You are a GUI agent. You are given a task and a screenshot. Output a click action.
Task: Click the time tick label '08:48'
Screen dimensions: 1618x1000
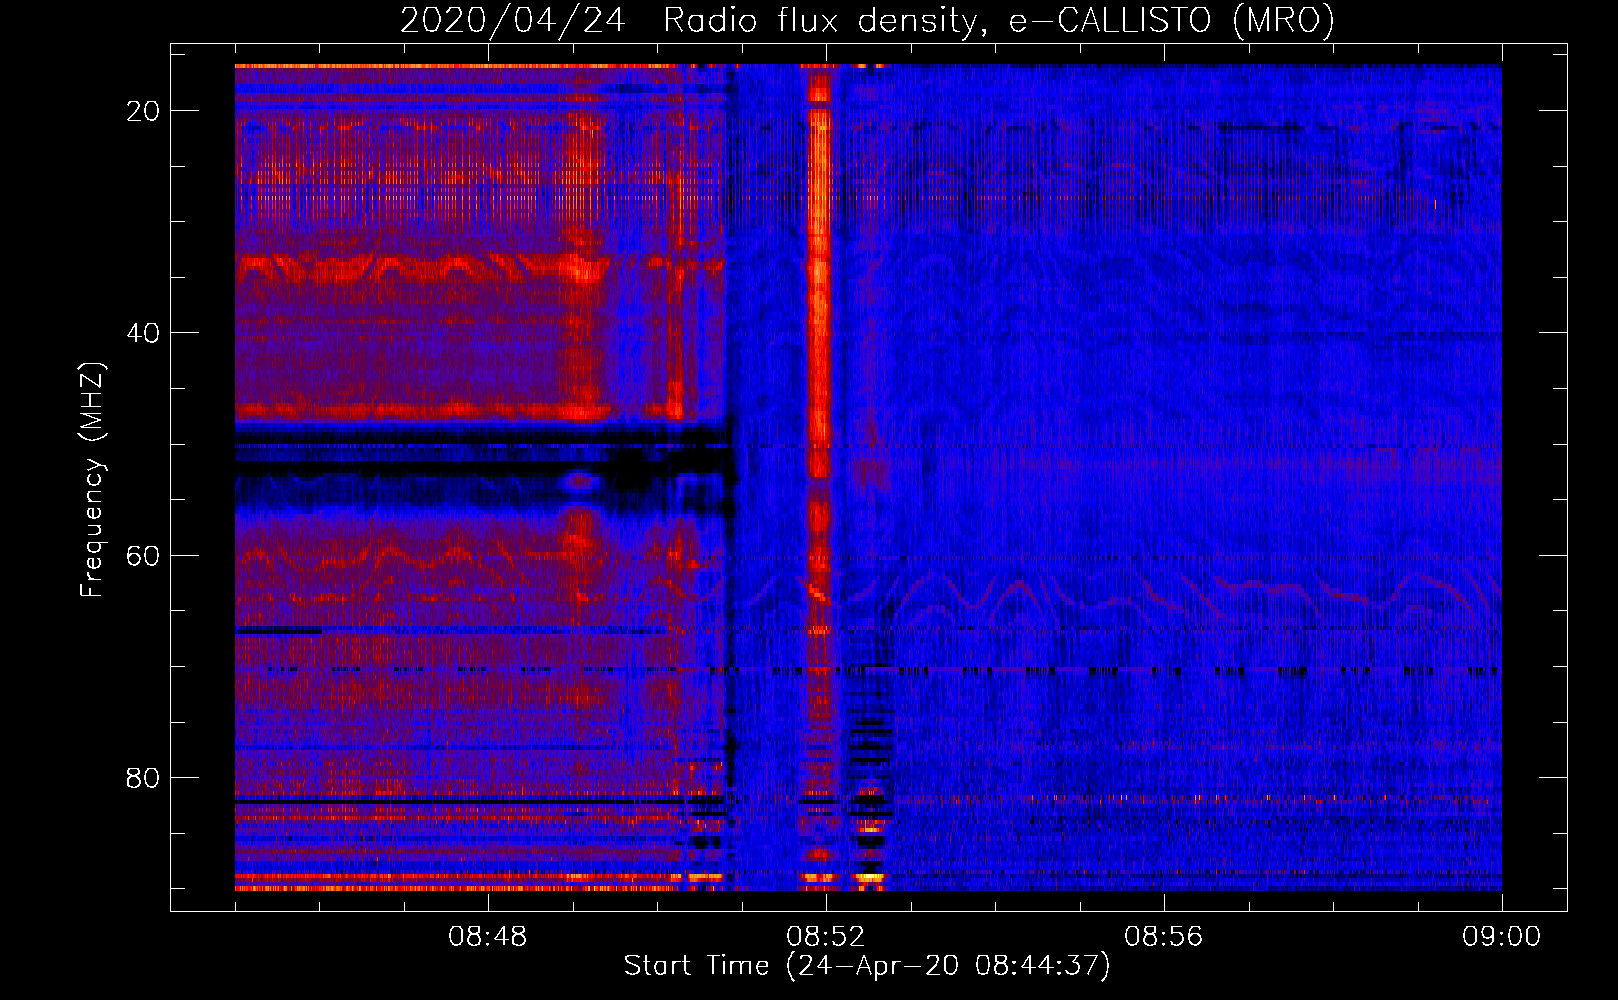[488, 937]
